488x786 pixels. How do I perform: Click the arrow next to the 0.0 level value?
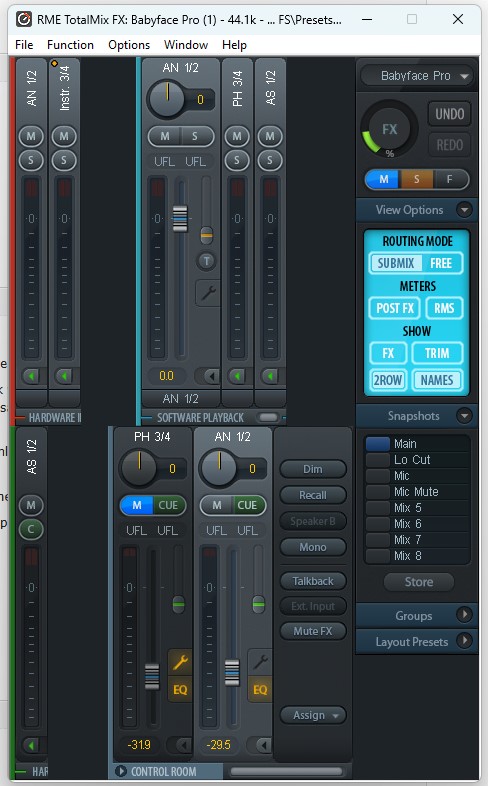click(211, 375)
